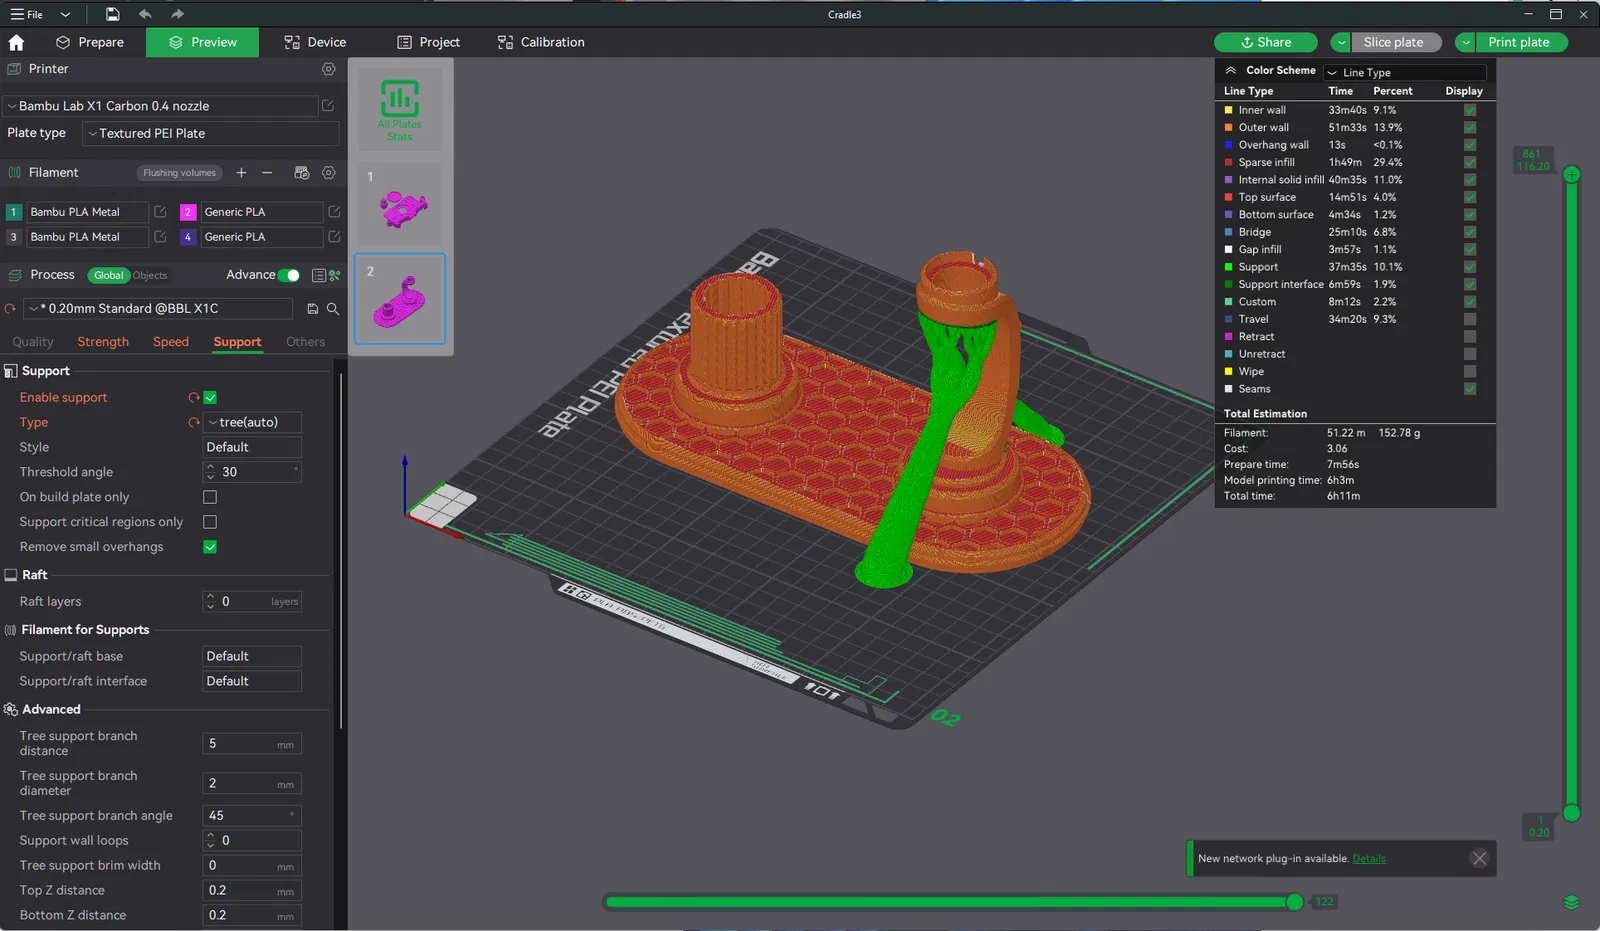The image size is (1600, 931).
Task: Open filament settings gear icon
Action: [328, 173]
